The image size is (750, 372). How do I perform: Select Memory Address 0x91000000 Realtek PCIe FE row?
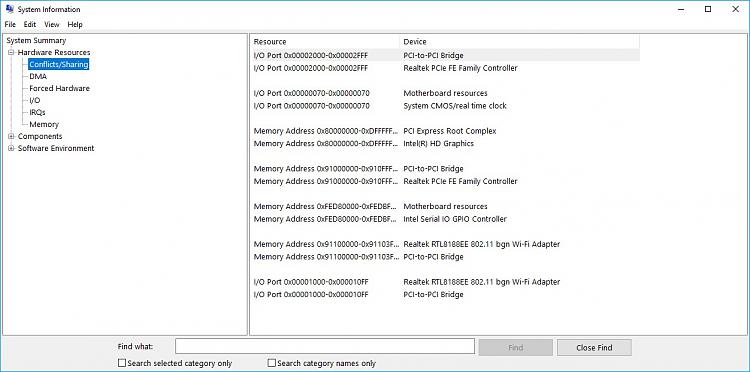tap(445, 181)
